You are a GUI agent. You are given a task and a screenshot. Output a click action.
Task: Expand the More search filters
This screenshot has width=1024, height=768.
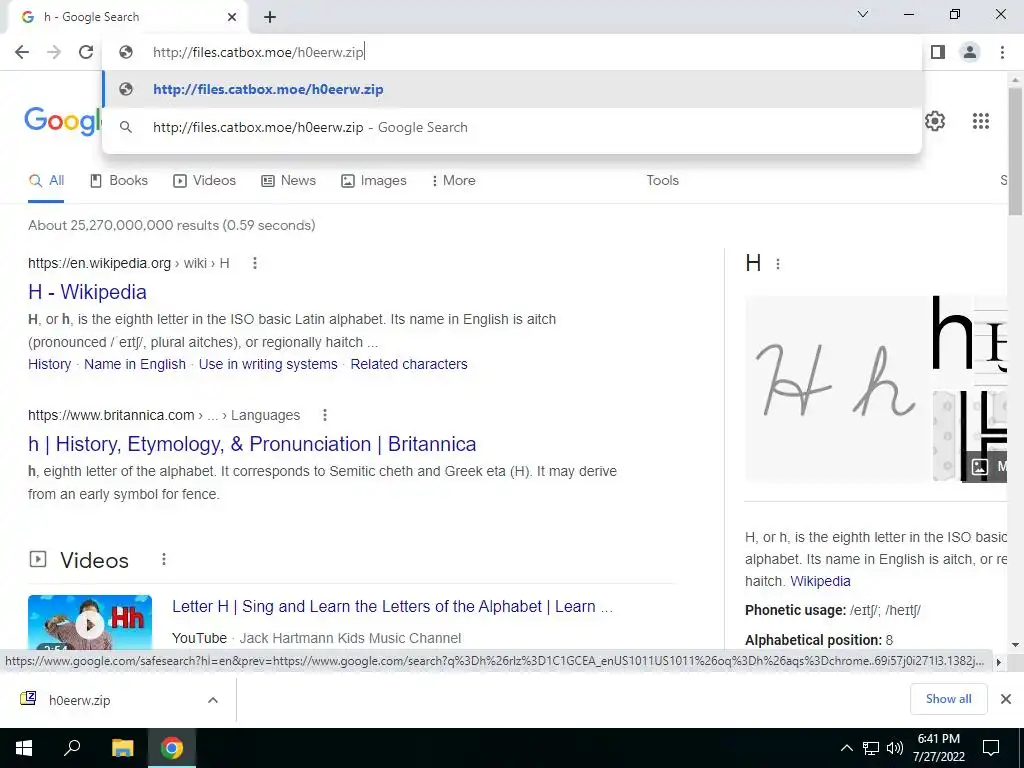coord(453,181)
